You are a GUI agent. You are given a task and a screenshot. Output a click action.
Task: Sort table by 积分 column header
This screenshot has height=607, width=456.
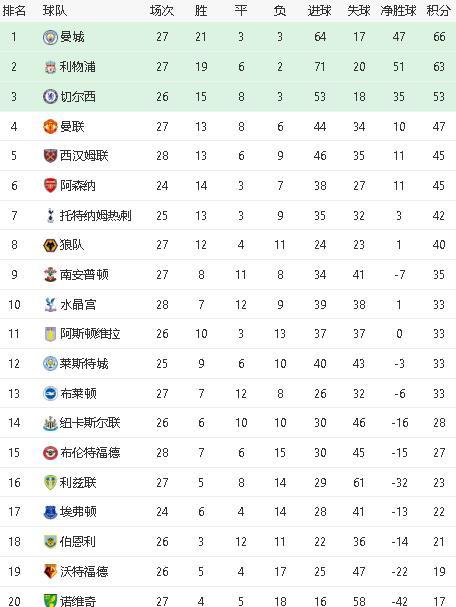(439, 10)
